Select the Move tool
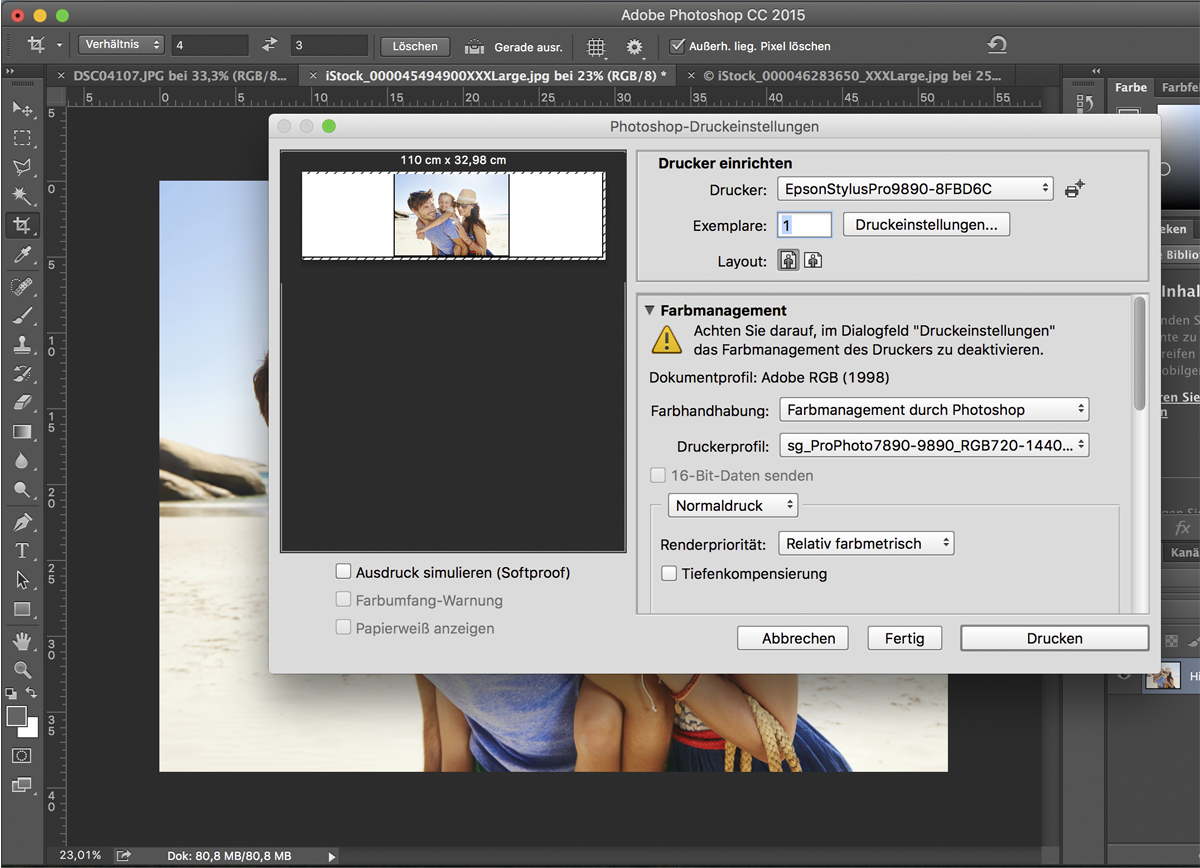This screenshot has height=868, width=1200. coord(22,108)
